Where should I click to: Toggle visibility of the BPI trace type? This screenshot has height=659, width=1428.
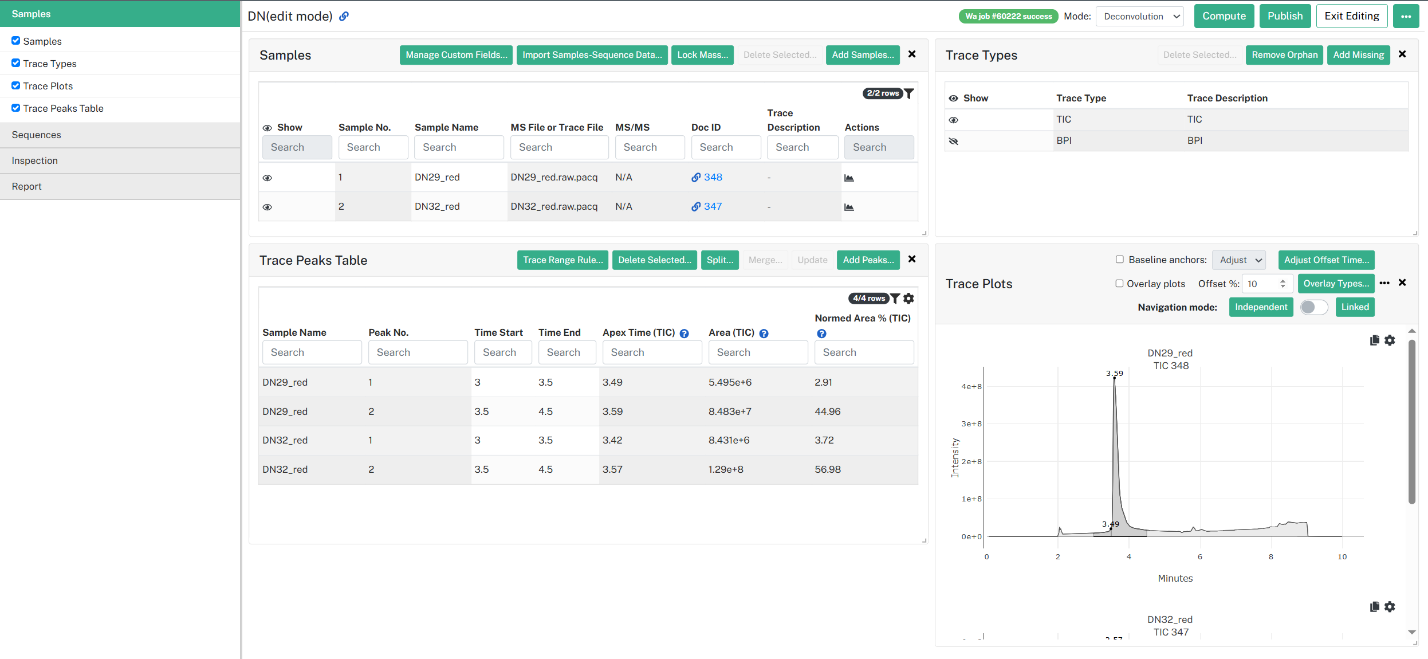[x=953, y=141]
